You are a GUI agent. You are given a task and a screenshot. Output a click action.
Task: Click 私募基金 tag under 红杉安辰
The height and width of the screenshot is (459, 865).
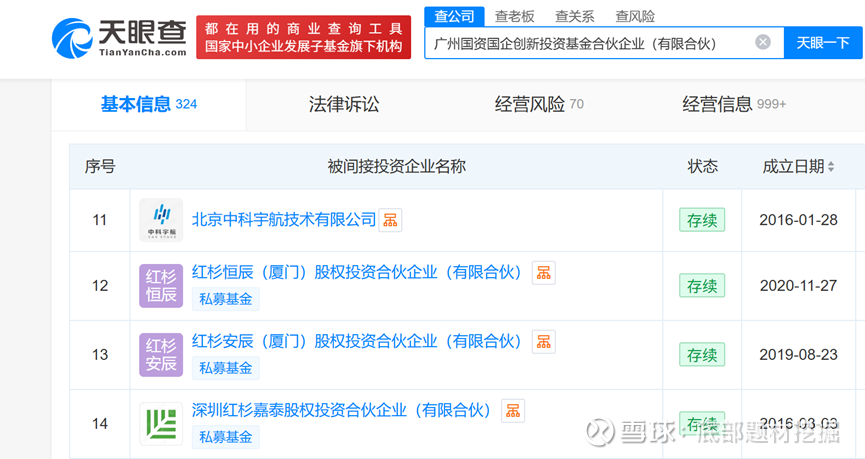pos(226,368)
